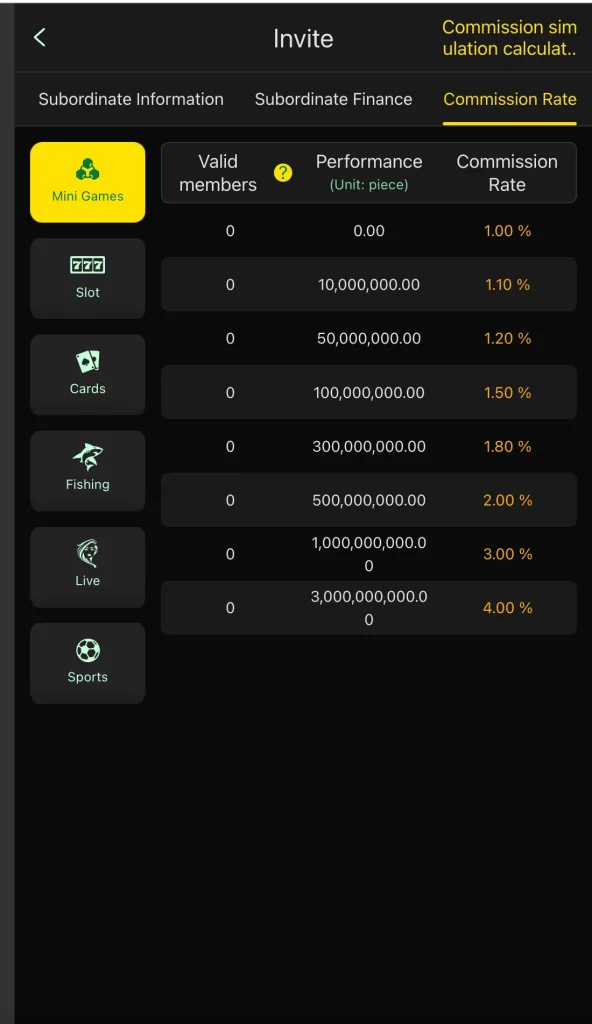Open the Subordinate Finance tab

click(333, 99)
